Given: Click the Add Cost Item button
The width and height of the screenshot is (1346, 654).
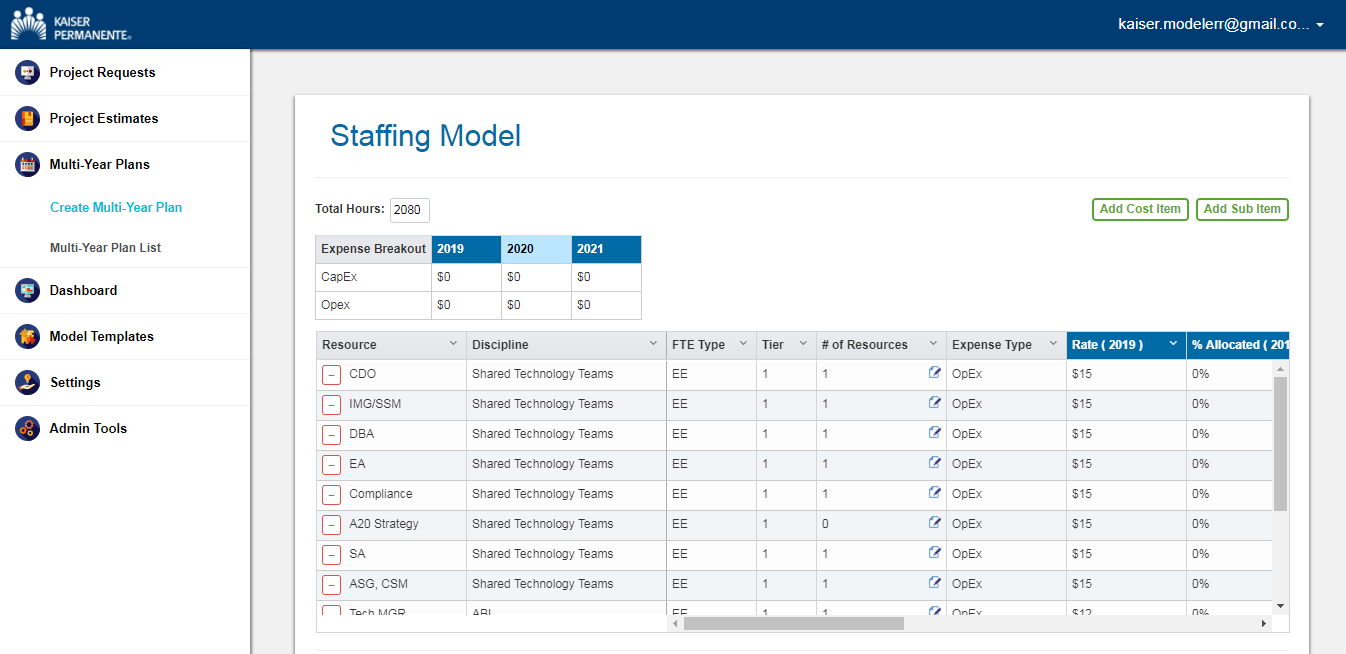Looking at the screenshot, I should tap(1140, 209).
